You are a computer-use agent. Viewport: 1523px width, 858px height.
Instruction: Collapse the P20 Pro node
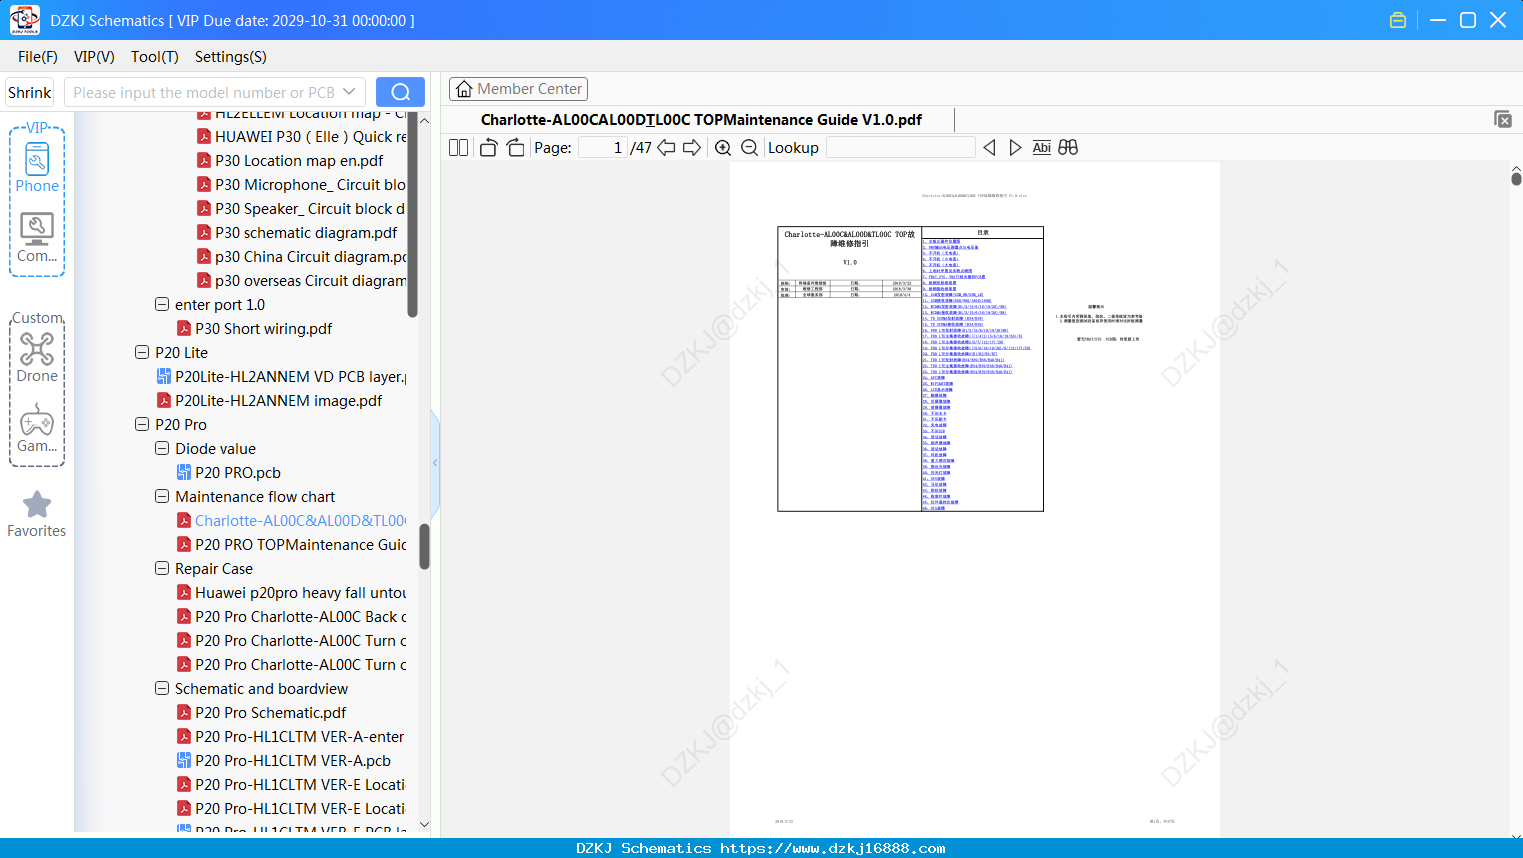click(142, 424)
